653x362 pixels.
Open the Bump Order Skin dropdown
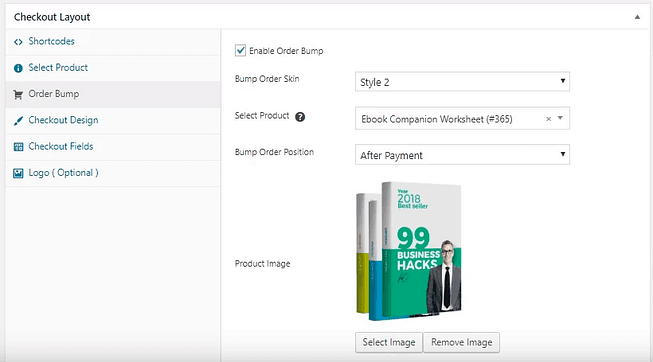462,82
